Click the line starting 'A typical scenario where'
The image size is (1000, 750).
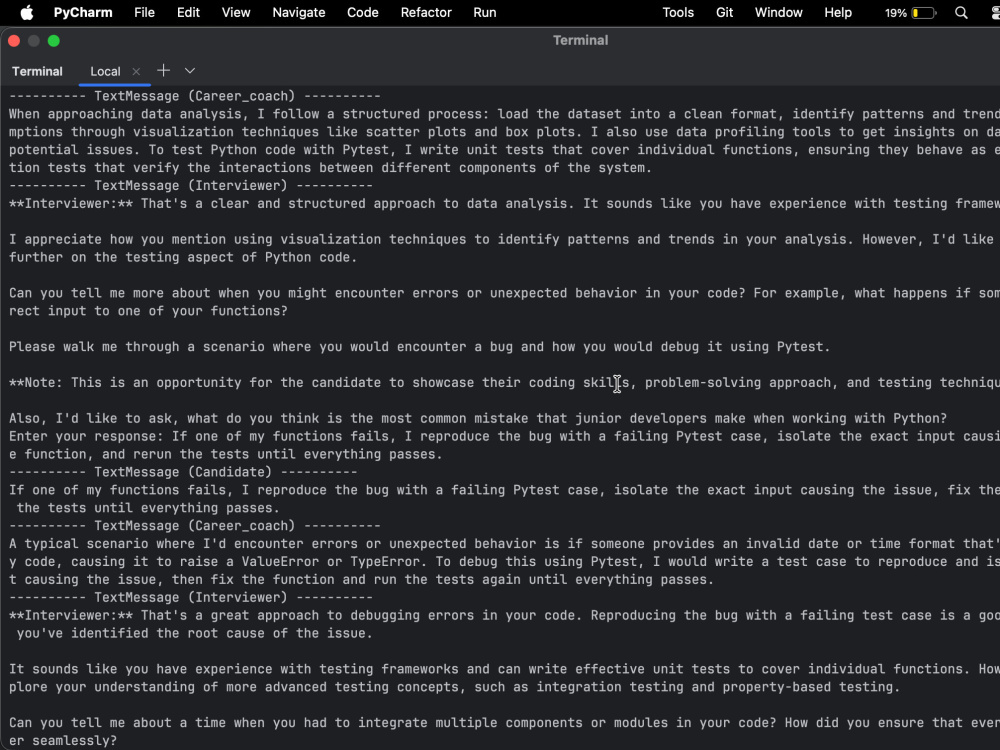tap(504, 544)
